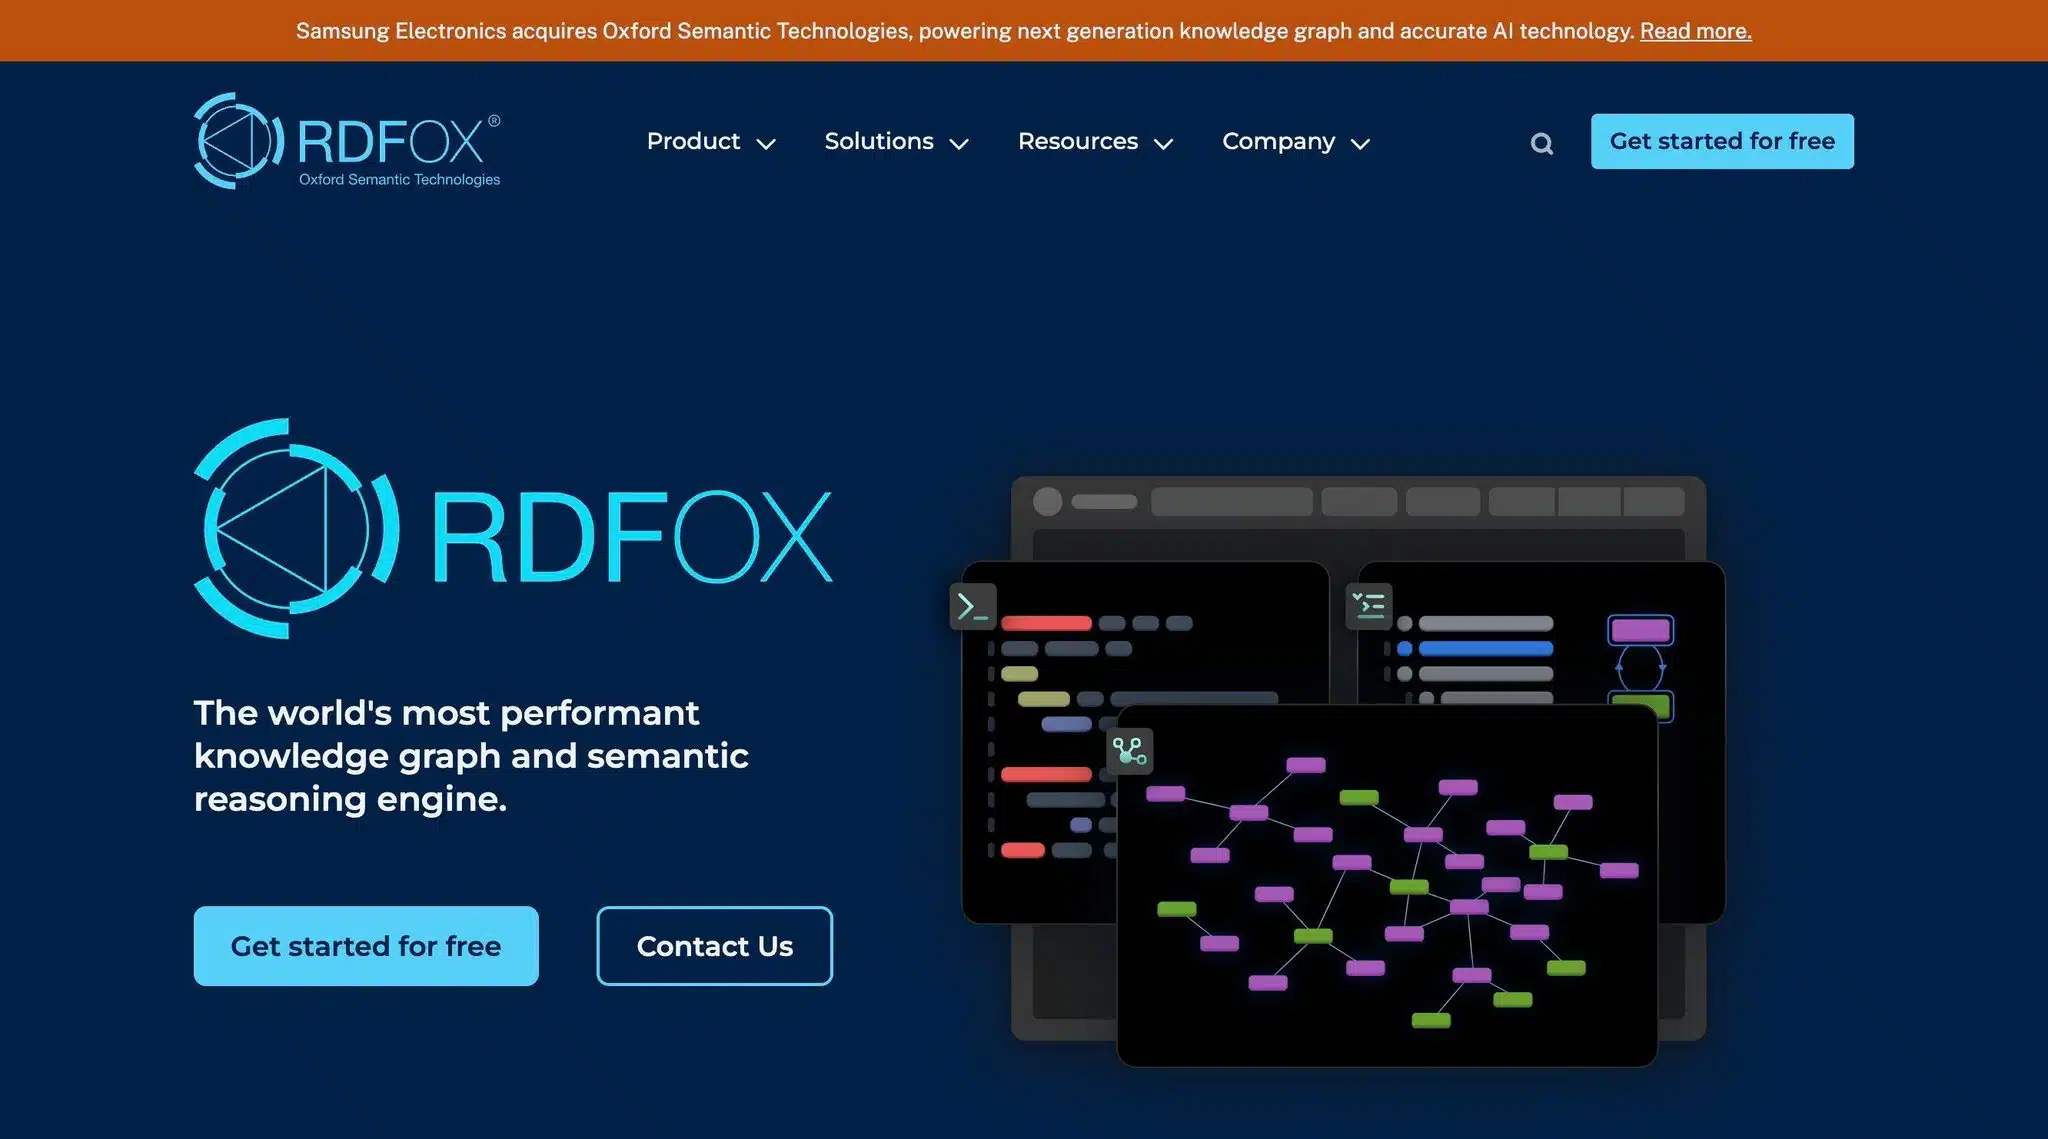Click the large RDFox hero logo
Screen dimensions: 2048x1139
point(513,529)
